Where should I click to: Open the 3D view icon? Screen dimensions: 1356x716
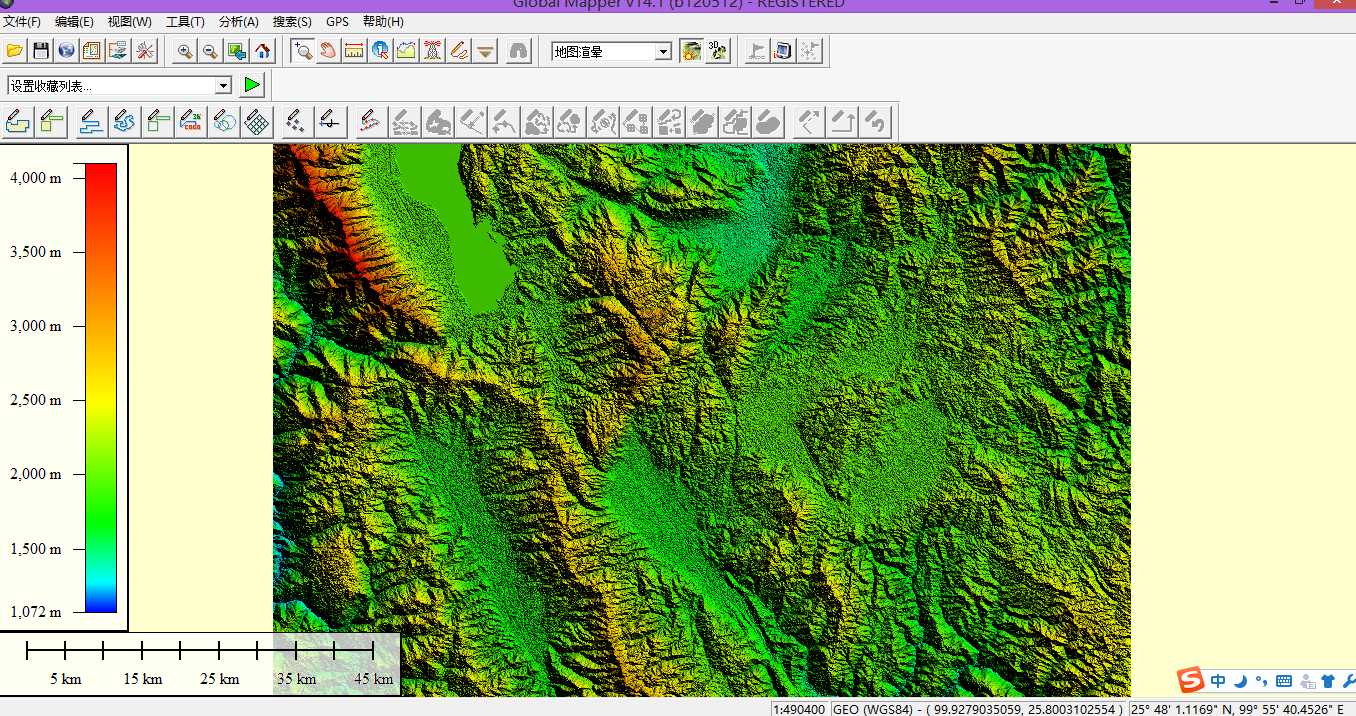tap(717, 51)
